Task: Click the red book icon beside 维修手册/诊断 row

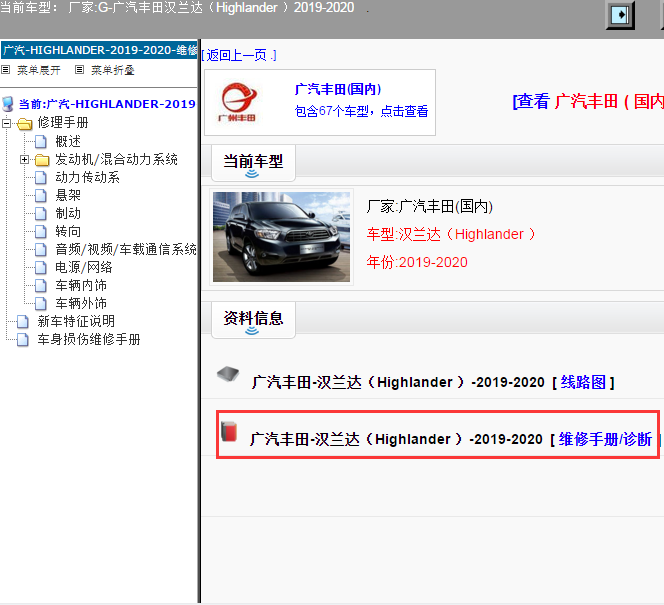Action: 229,431
